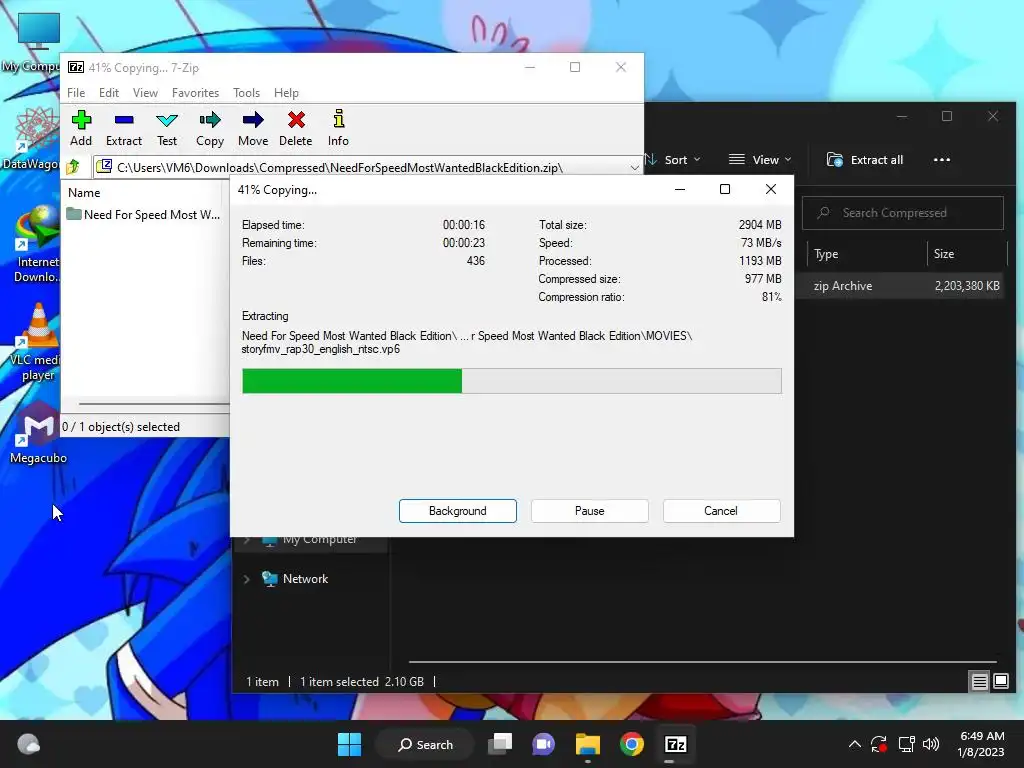Go up one folder level in 7-Zip
The image size is (1024, 768).
pos(73,167)
